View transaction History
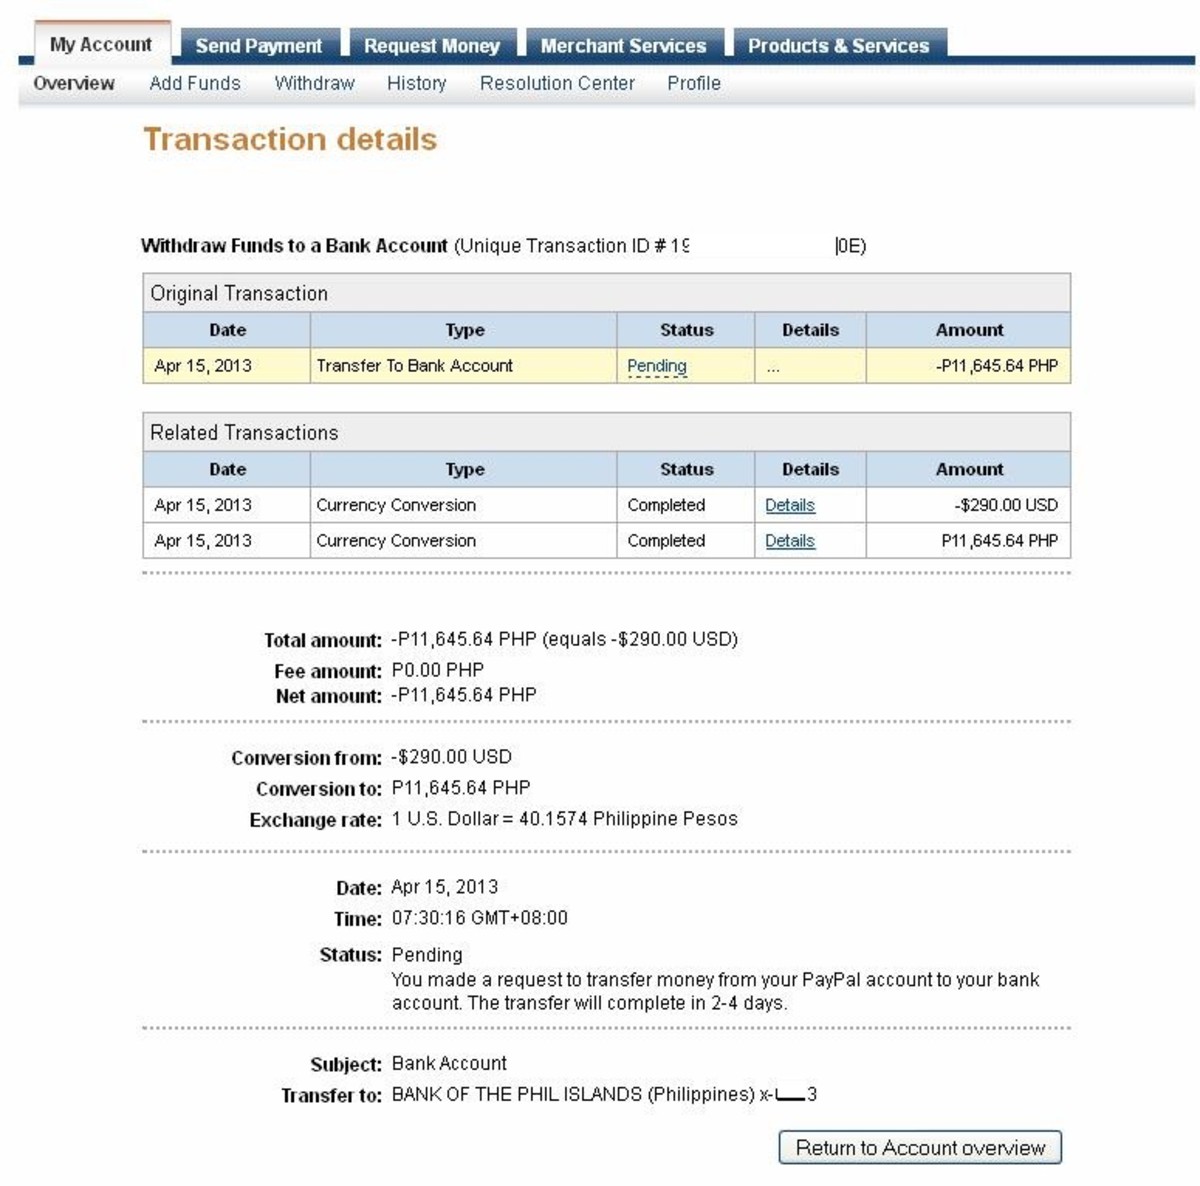The image size is (1200, 1186). (415, 83)
